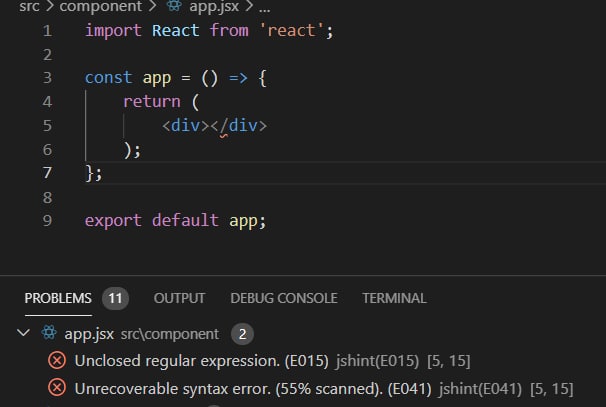Viewport: 606px width, 407px height.
Task: Click the arrow '=>' on line 3
Action: click(x=238, y=78)
